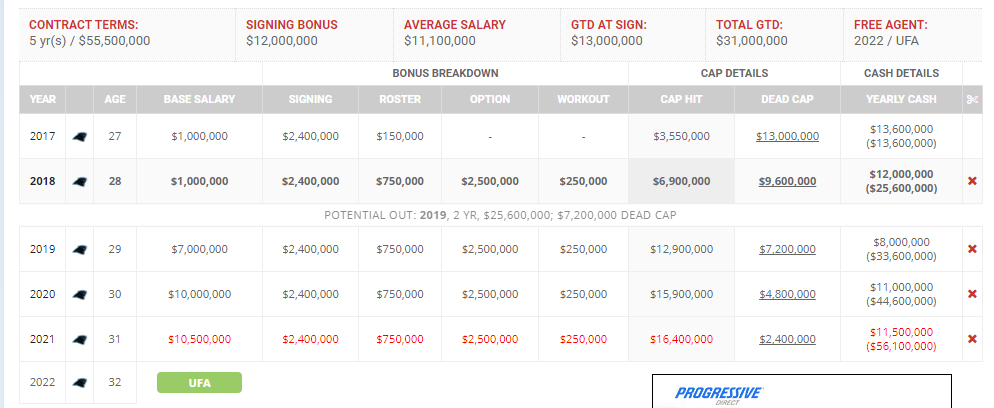Click the Panthers logo in 2018 row
This screenshot has height=408, width=994.
(80, 181)
